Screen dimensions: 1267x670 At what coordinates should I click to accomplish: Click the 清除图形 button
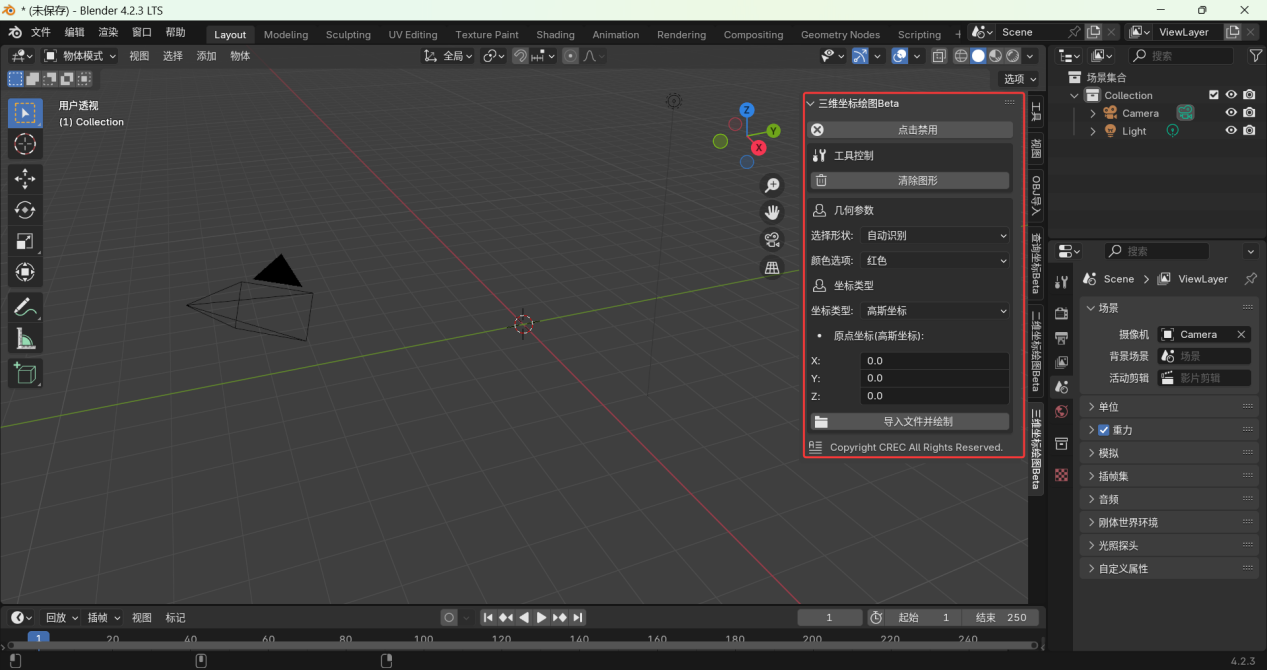tap(917, 181)
